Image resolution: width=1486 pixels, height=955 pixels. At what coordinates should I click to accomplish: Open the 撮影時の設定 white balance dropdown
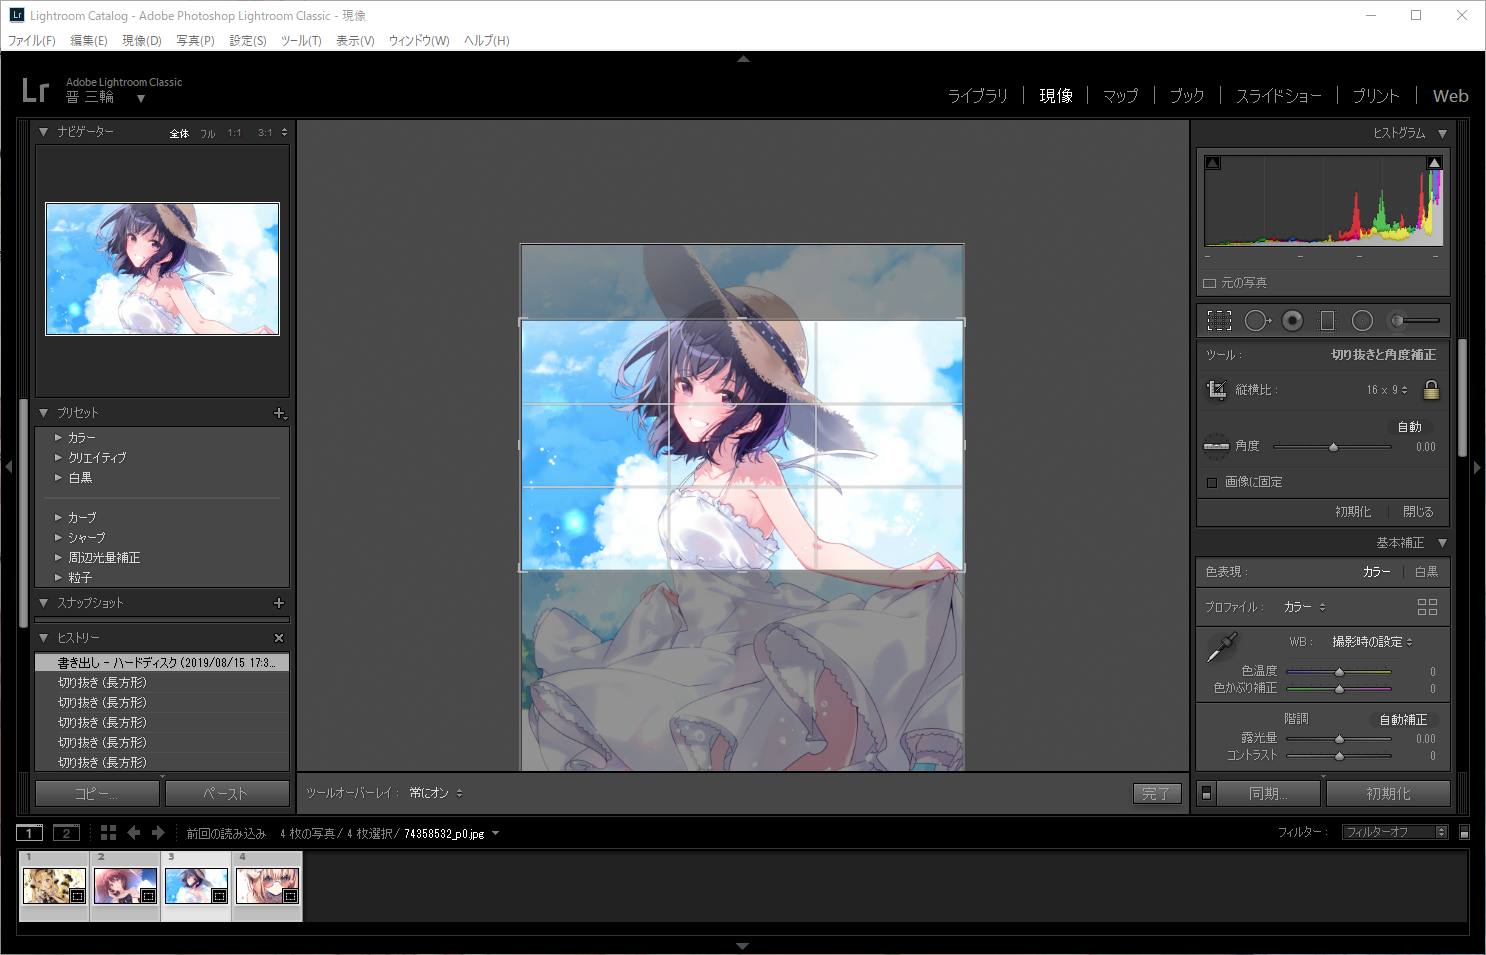click(1372, 642)
